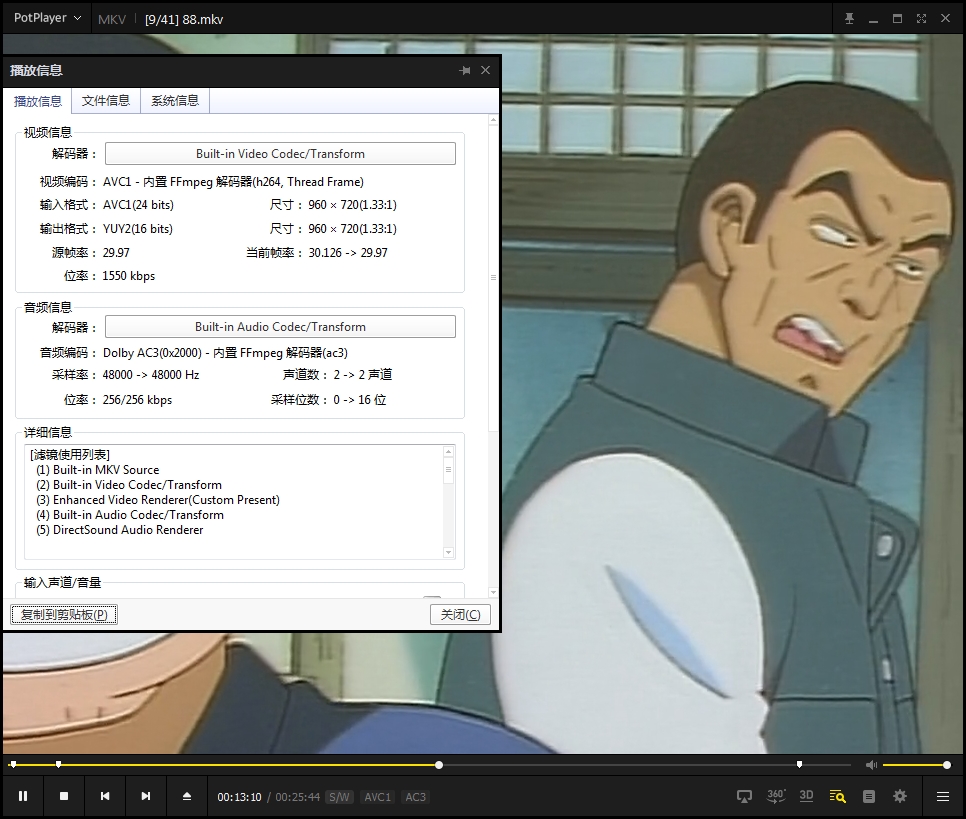Image resolution: width=966 pixels, height=819 pixels.
Task: Click the '256/256 kbps' audio bitrate value
Action: point(137,400)
